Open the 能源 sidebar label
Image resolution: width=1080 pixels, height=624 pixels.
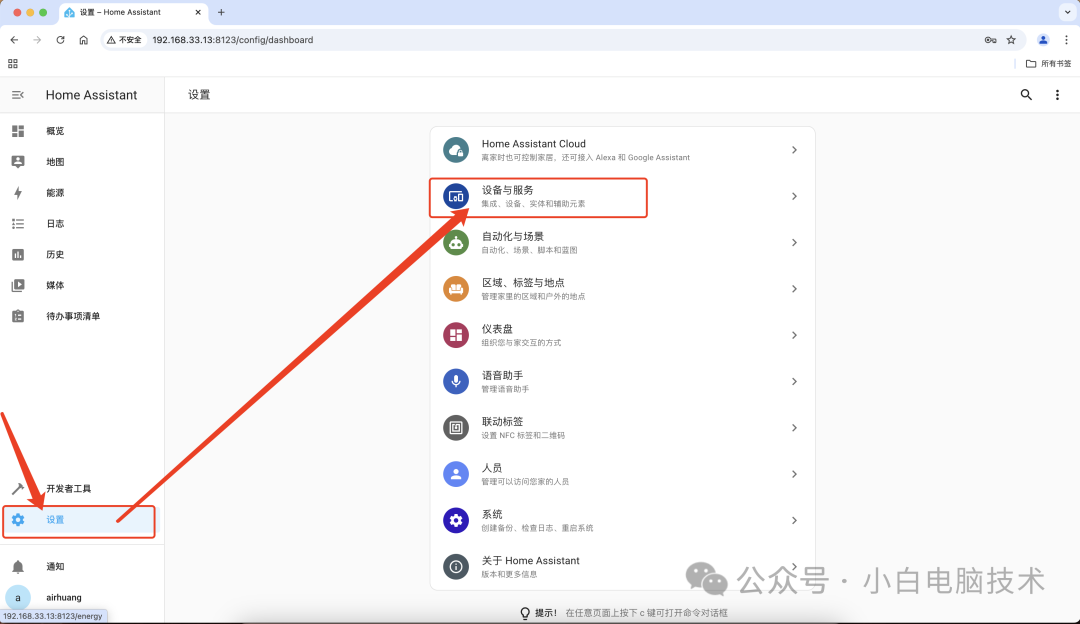(55, 193)
